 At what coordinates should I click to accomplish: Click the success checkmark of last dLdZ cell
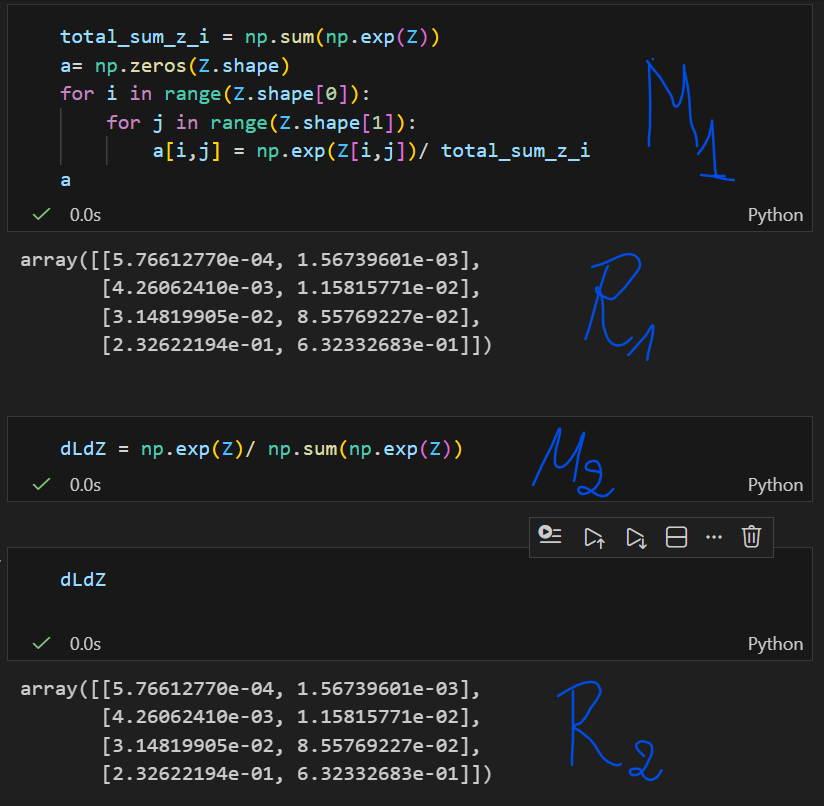coord(42,643)
